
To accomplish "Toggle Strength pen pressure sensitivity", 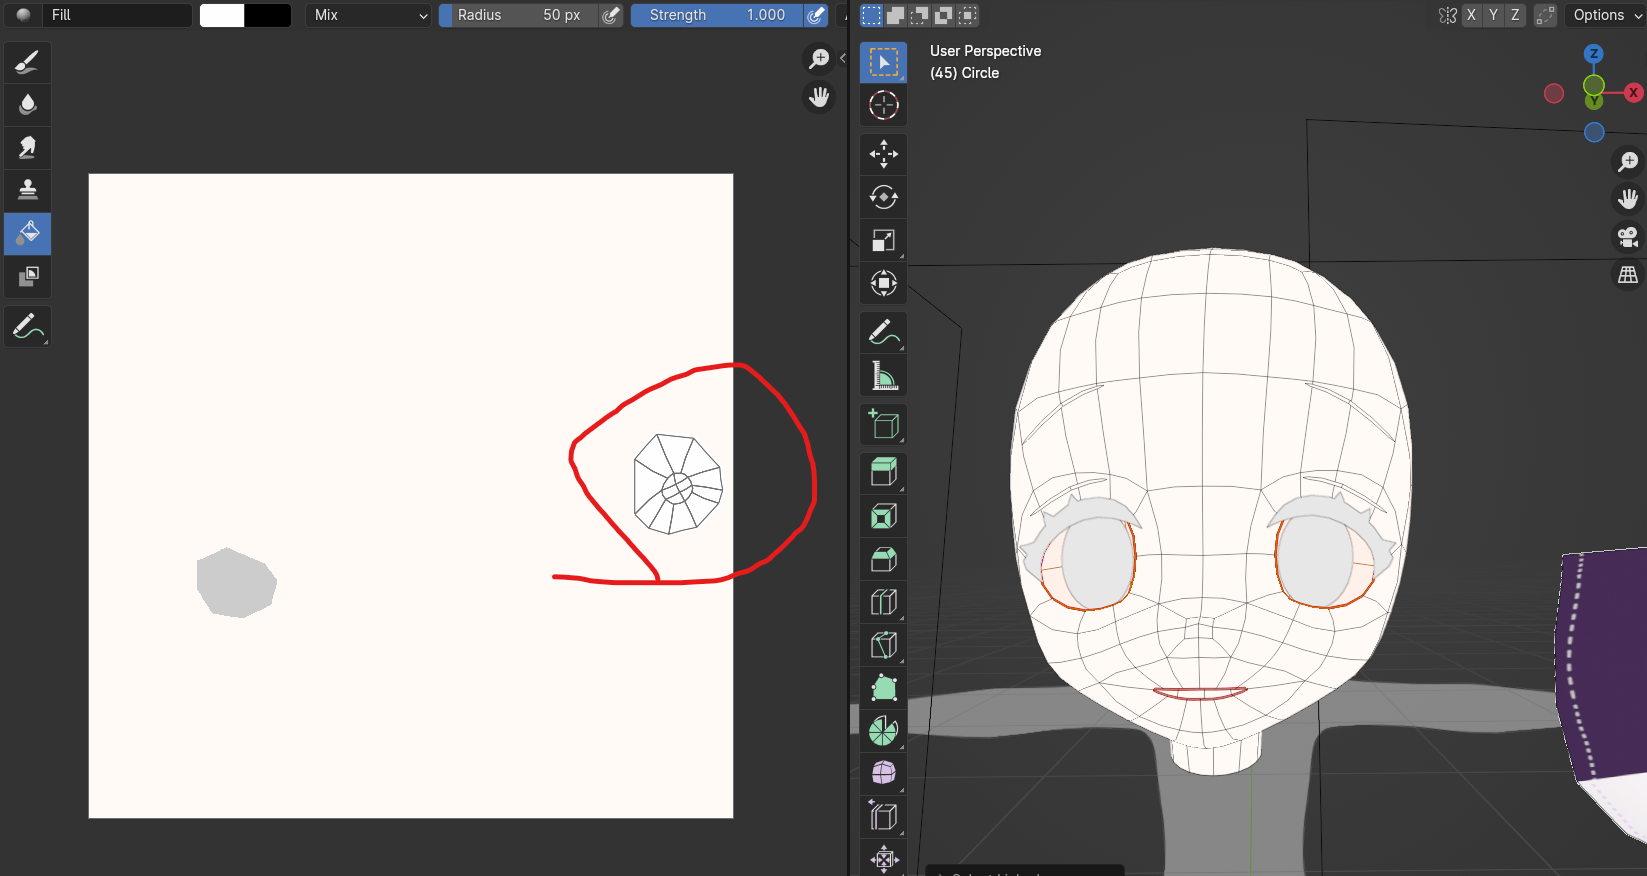I will pyautogui.click(x=816, y=15).
